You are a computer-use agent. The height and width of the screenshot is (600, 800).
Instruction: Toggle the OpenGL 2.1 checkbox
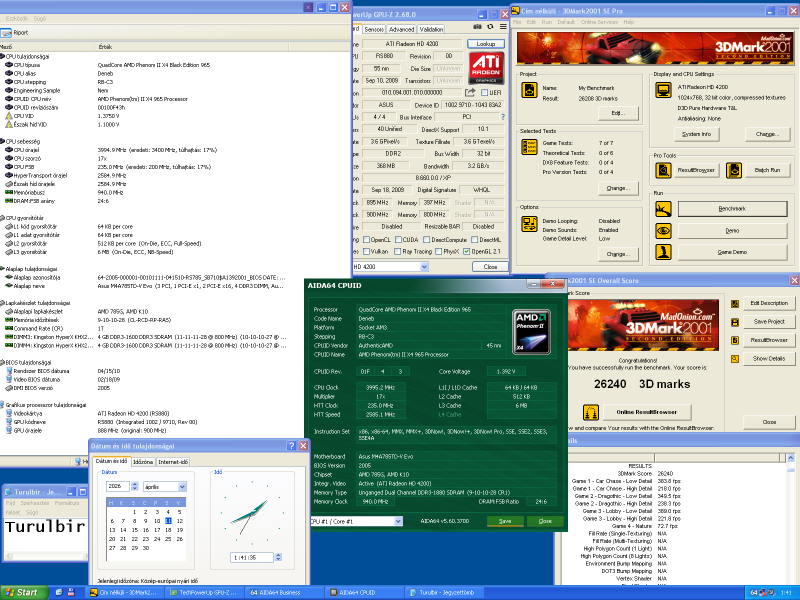point(469,253)
